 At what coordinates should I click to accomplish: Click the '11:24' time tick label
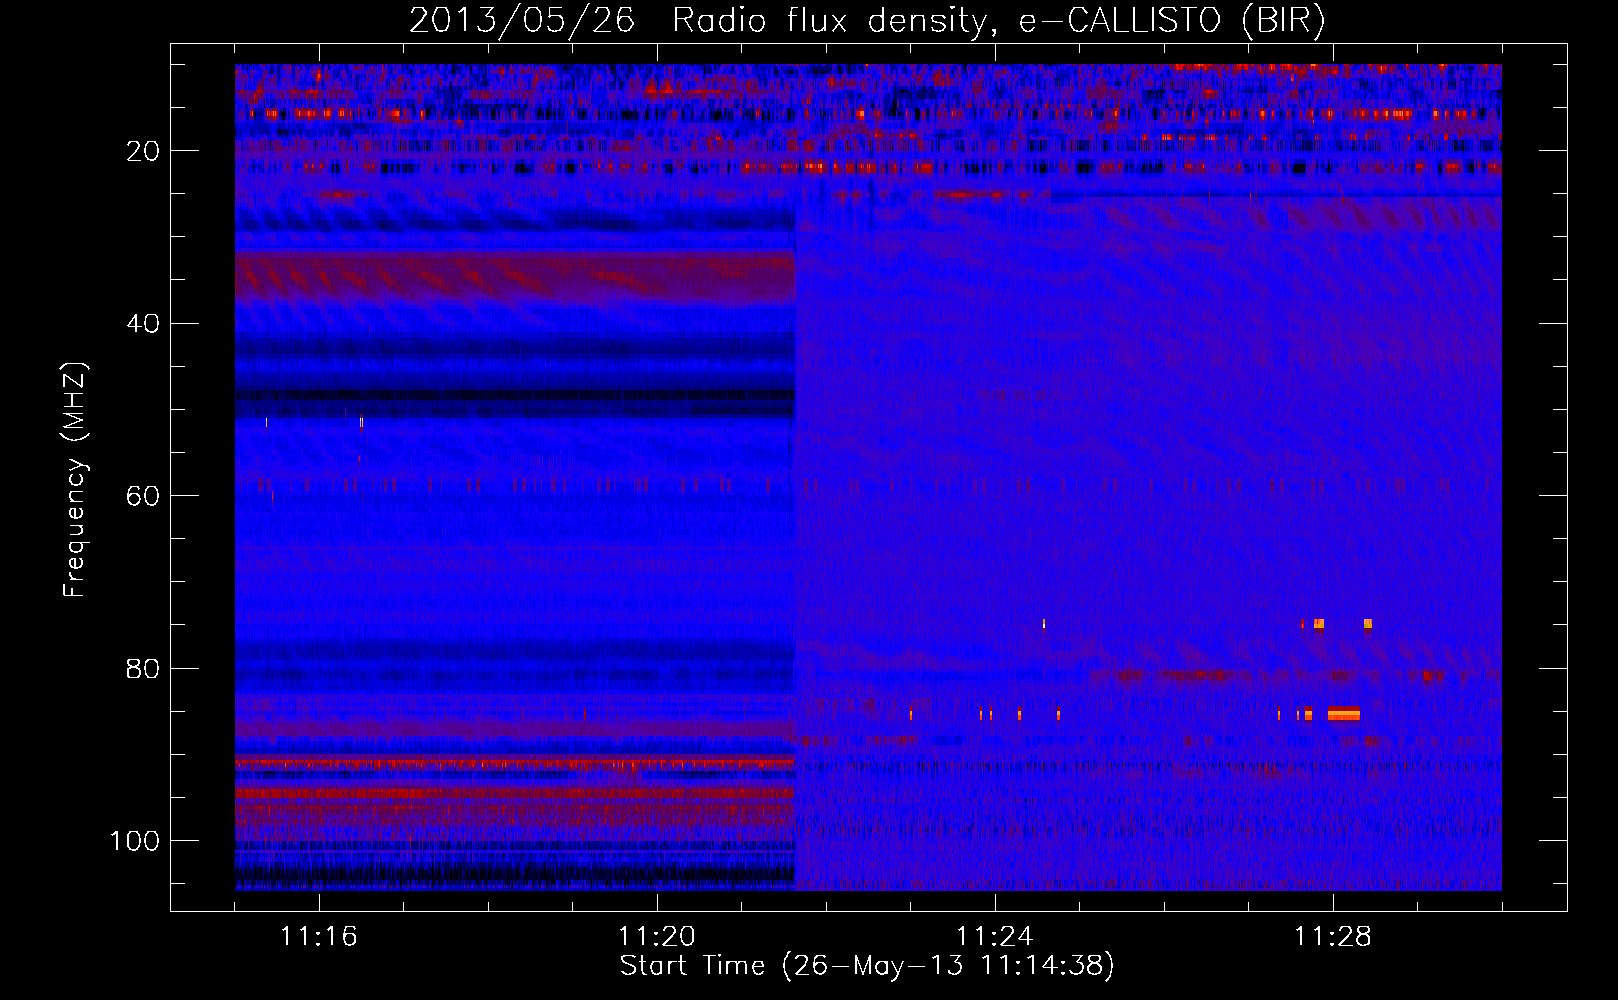coord(995,937)
